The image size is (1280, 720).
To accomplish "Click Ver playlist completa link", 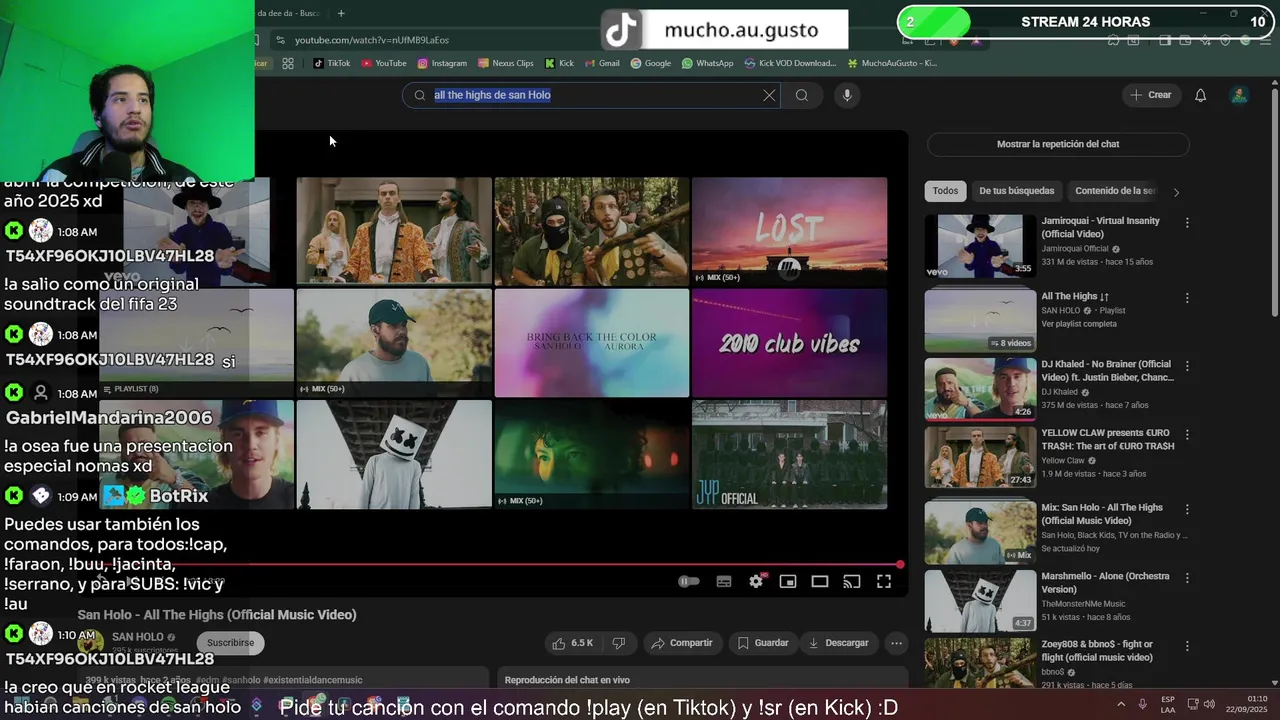I will tap(1079, 324).
